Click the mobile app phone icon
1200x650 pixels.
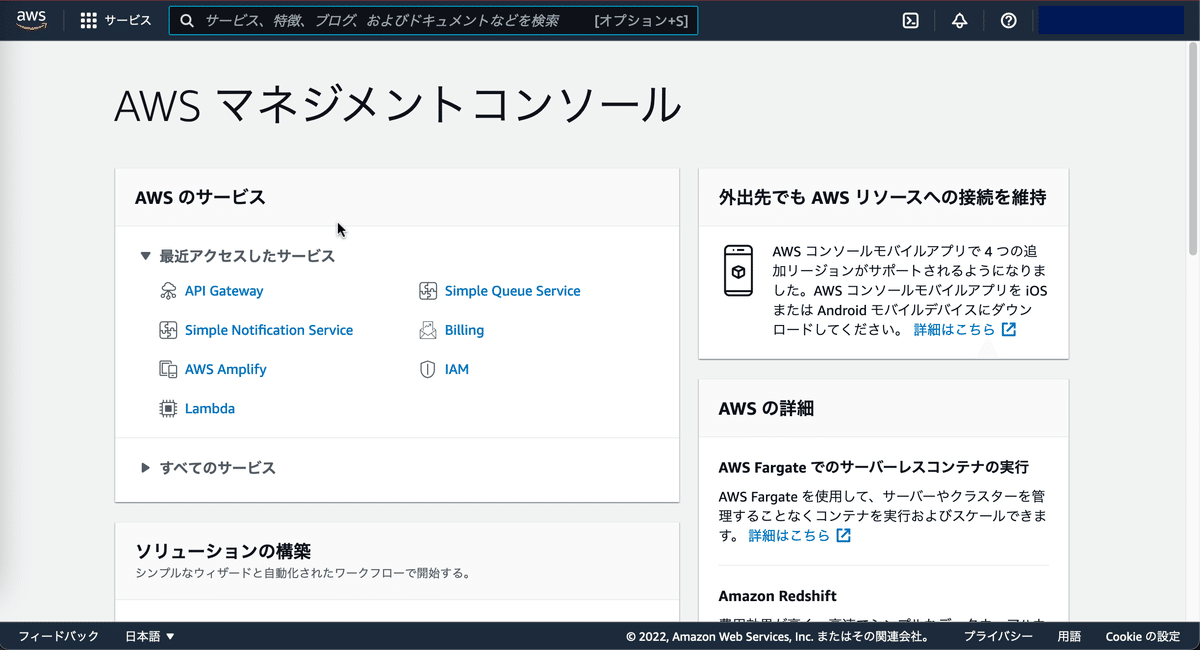point(738,270)
